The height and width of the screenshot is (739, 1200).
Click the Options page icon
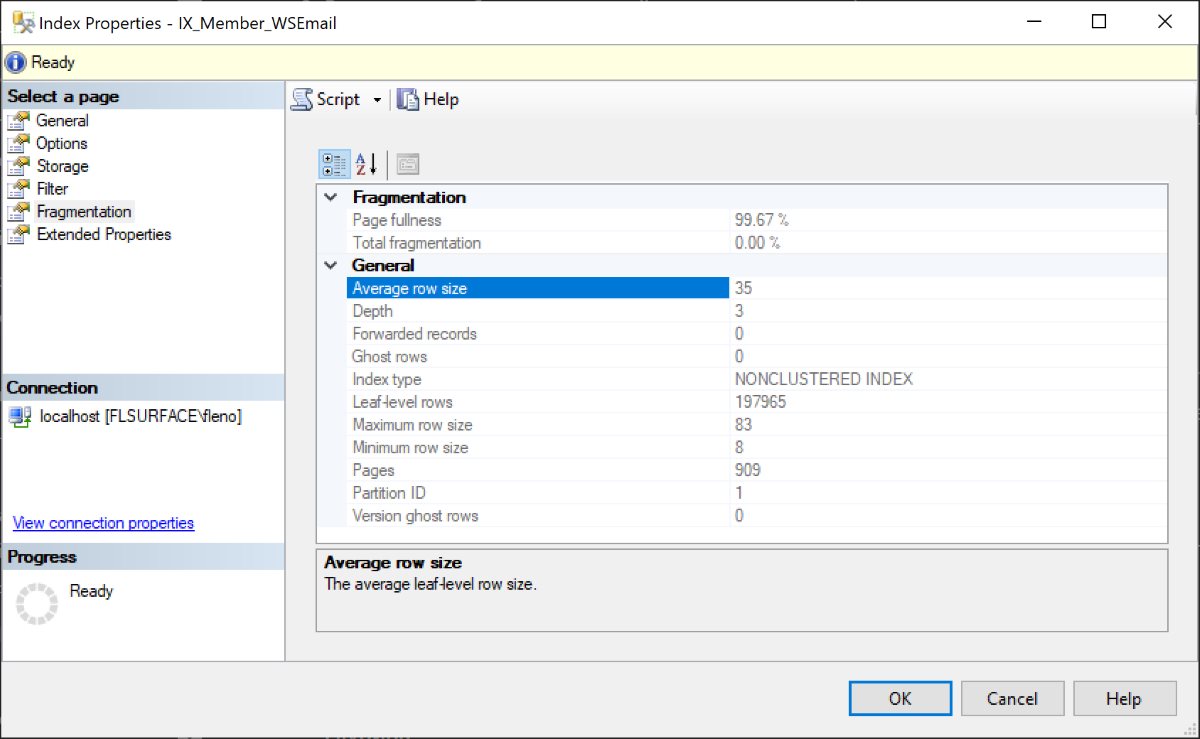pos(18,143)
